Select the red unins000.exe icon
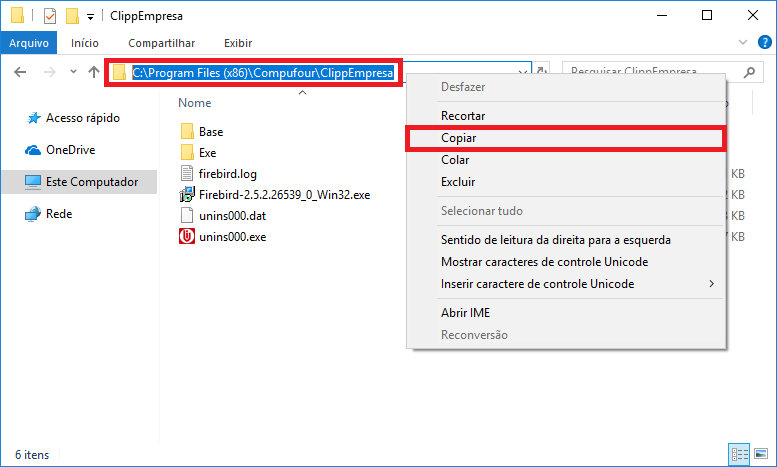 (186, 237)
